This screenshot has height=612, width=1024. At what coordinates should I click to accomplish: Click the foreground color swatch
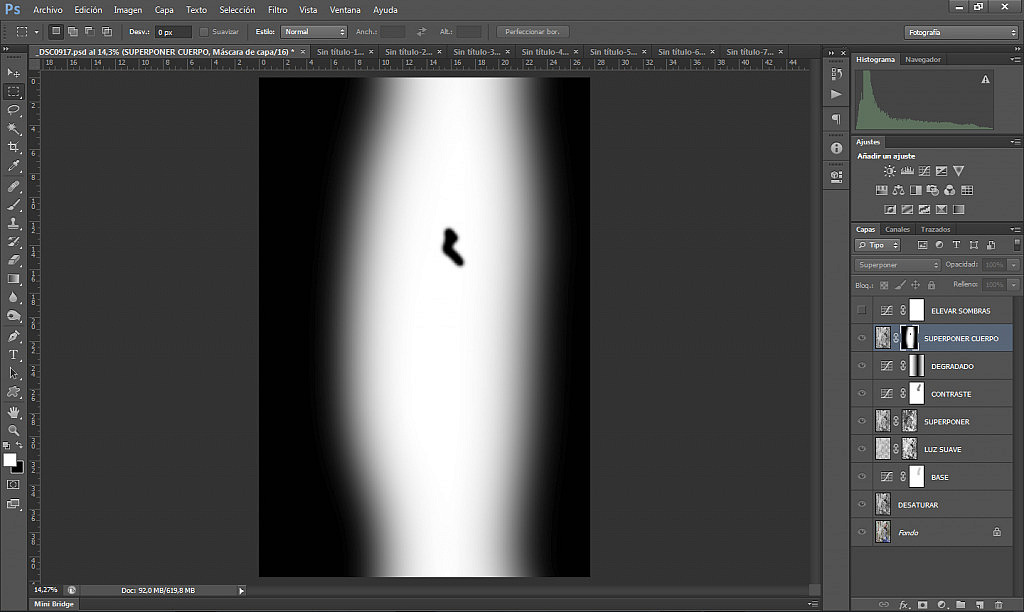[x=10, y=460]
